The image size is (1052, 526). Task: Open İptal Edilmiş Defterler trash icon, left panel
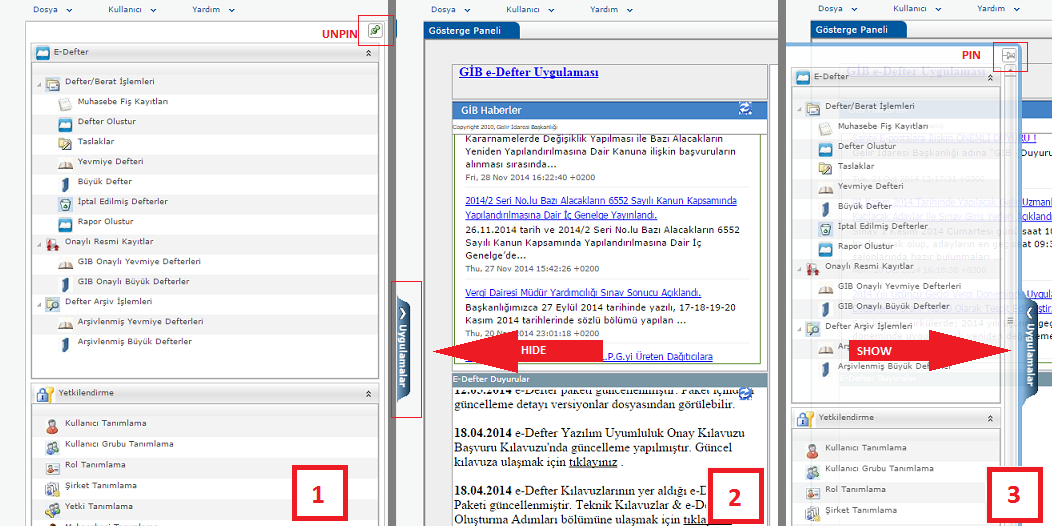(64, 203)
